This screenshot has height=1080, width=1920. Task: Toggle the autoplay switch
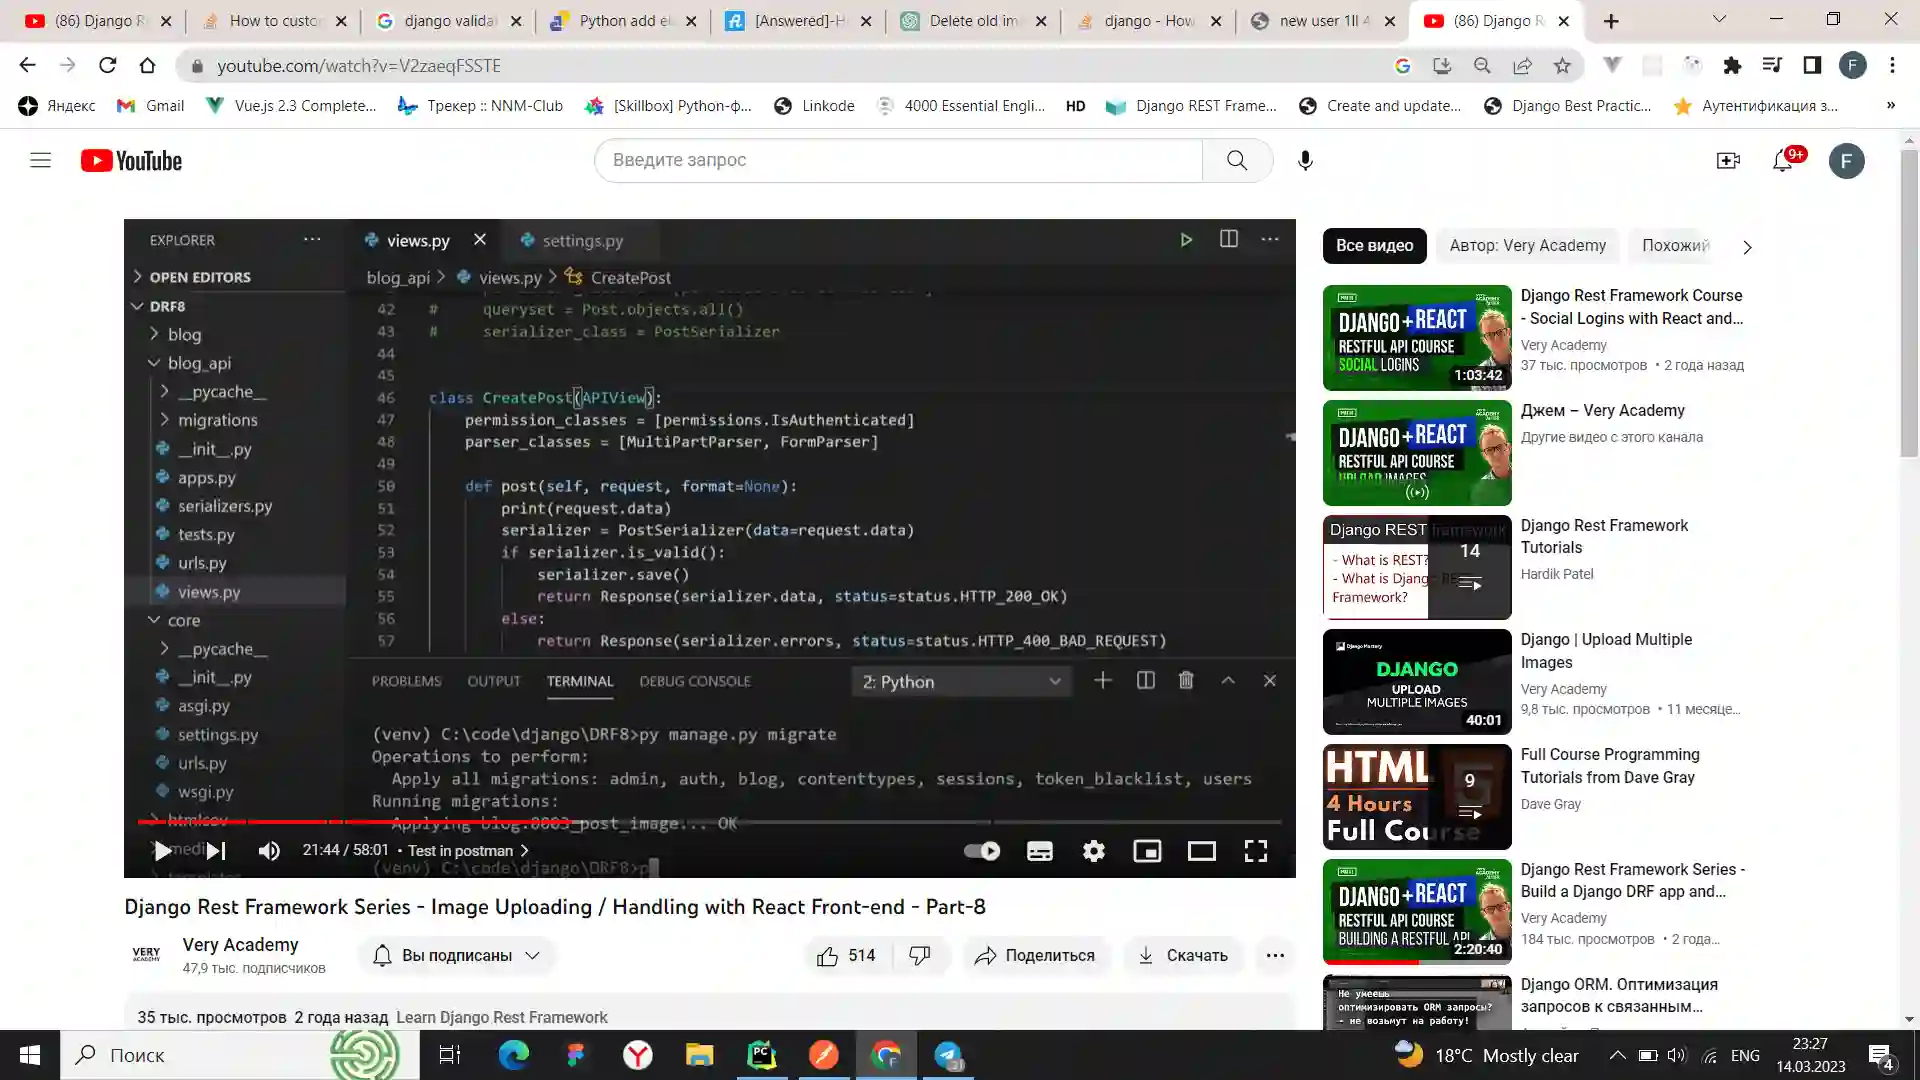click(981, 851)
